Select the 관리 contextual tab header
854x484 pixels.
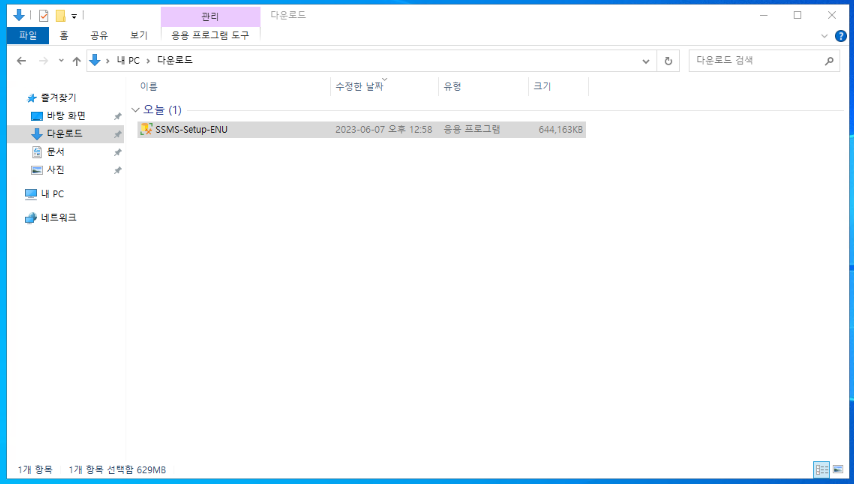pos(210,17)
